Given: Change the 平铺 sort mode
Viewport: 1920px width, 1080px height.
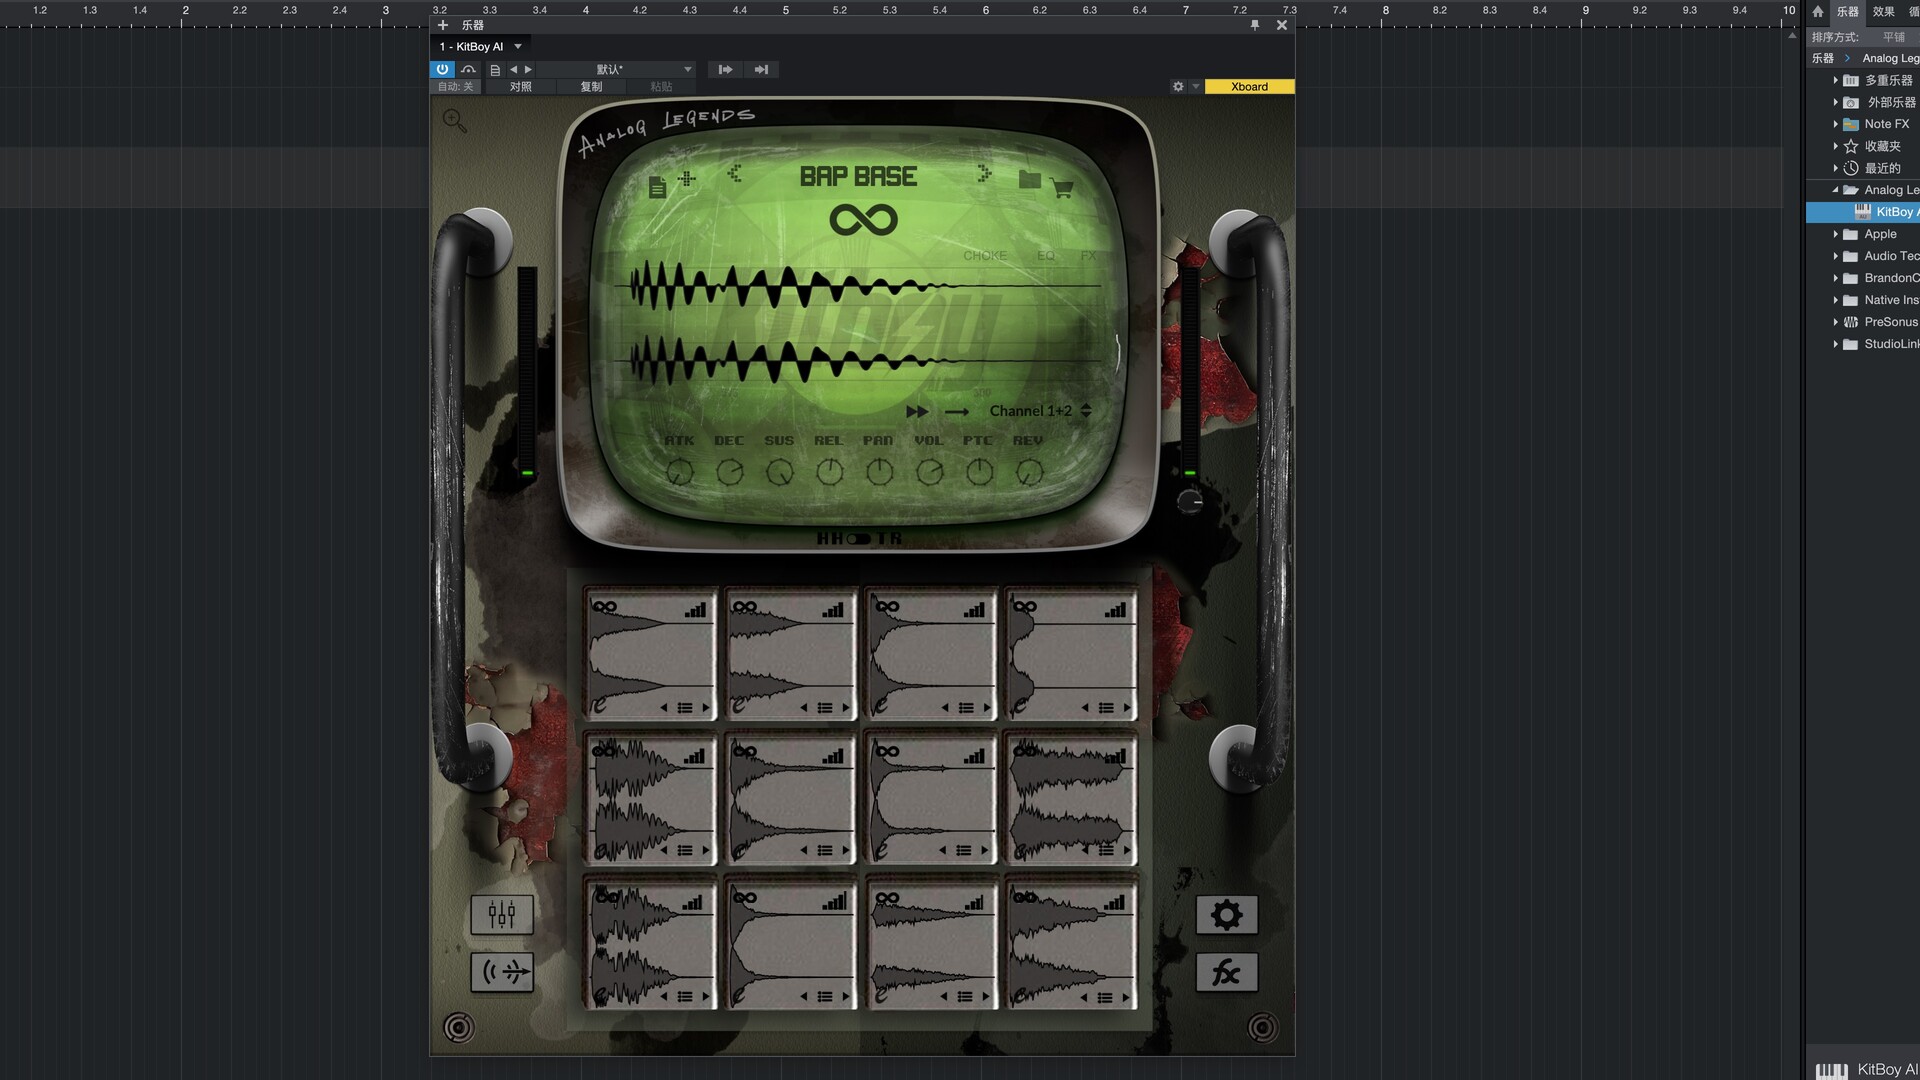Looking at the screenshot, I should (1894, 37).
